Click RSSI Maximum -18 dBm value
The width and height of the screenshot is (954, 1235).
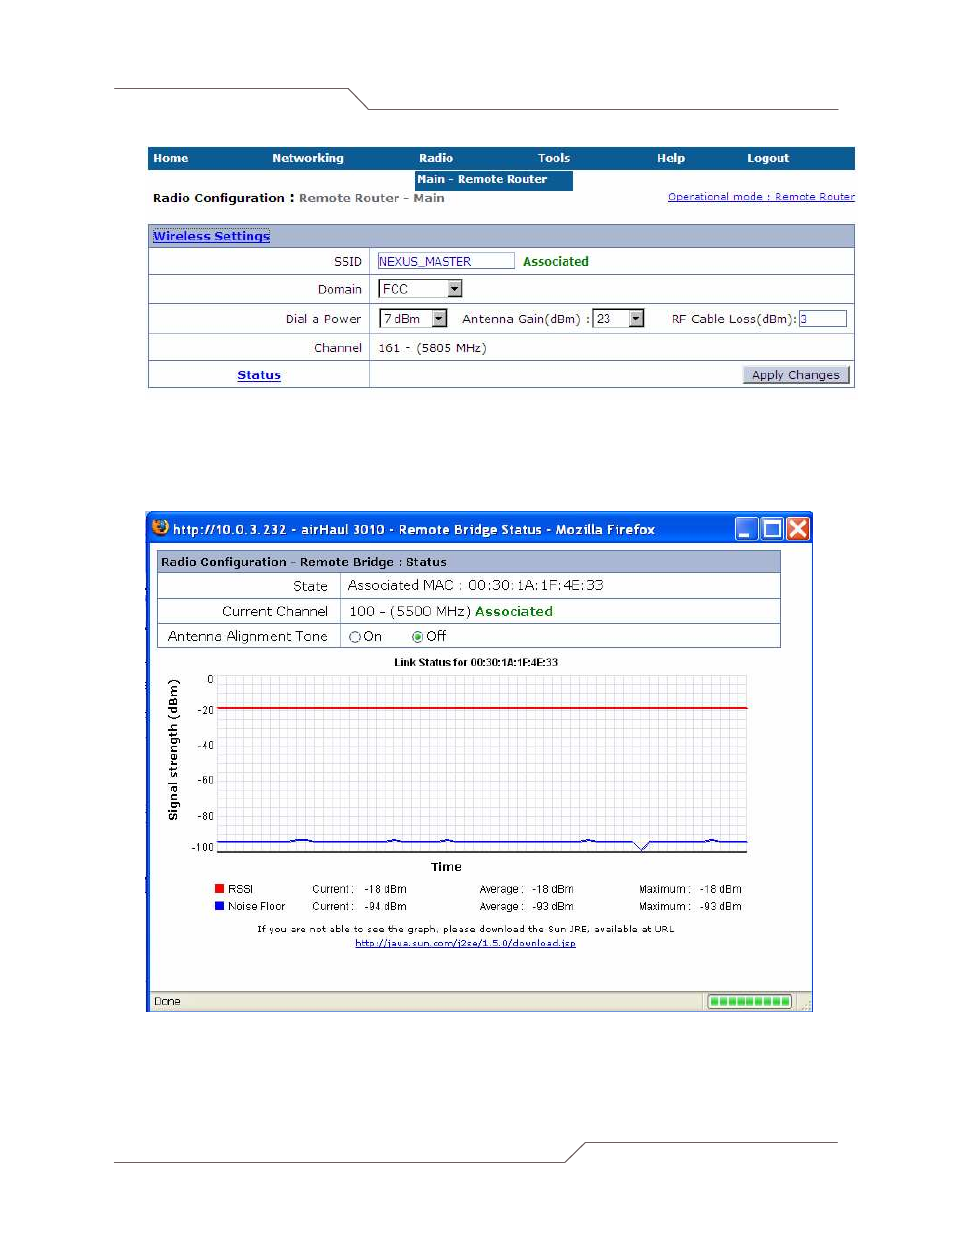(720, 889)
